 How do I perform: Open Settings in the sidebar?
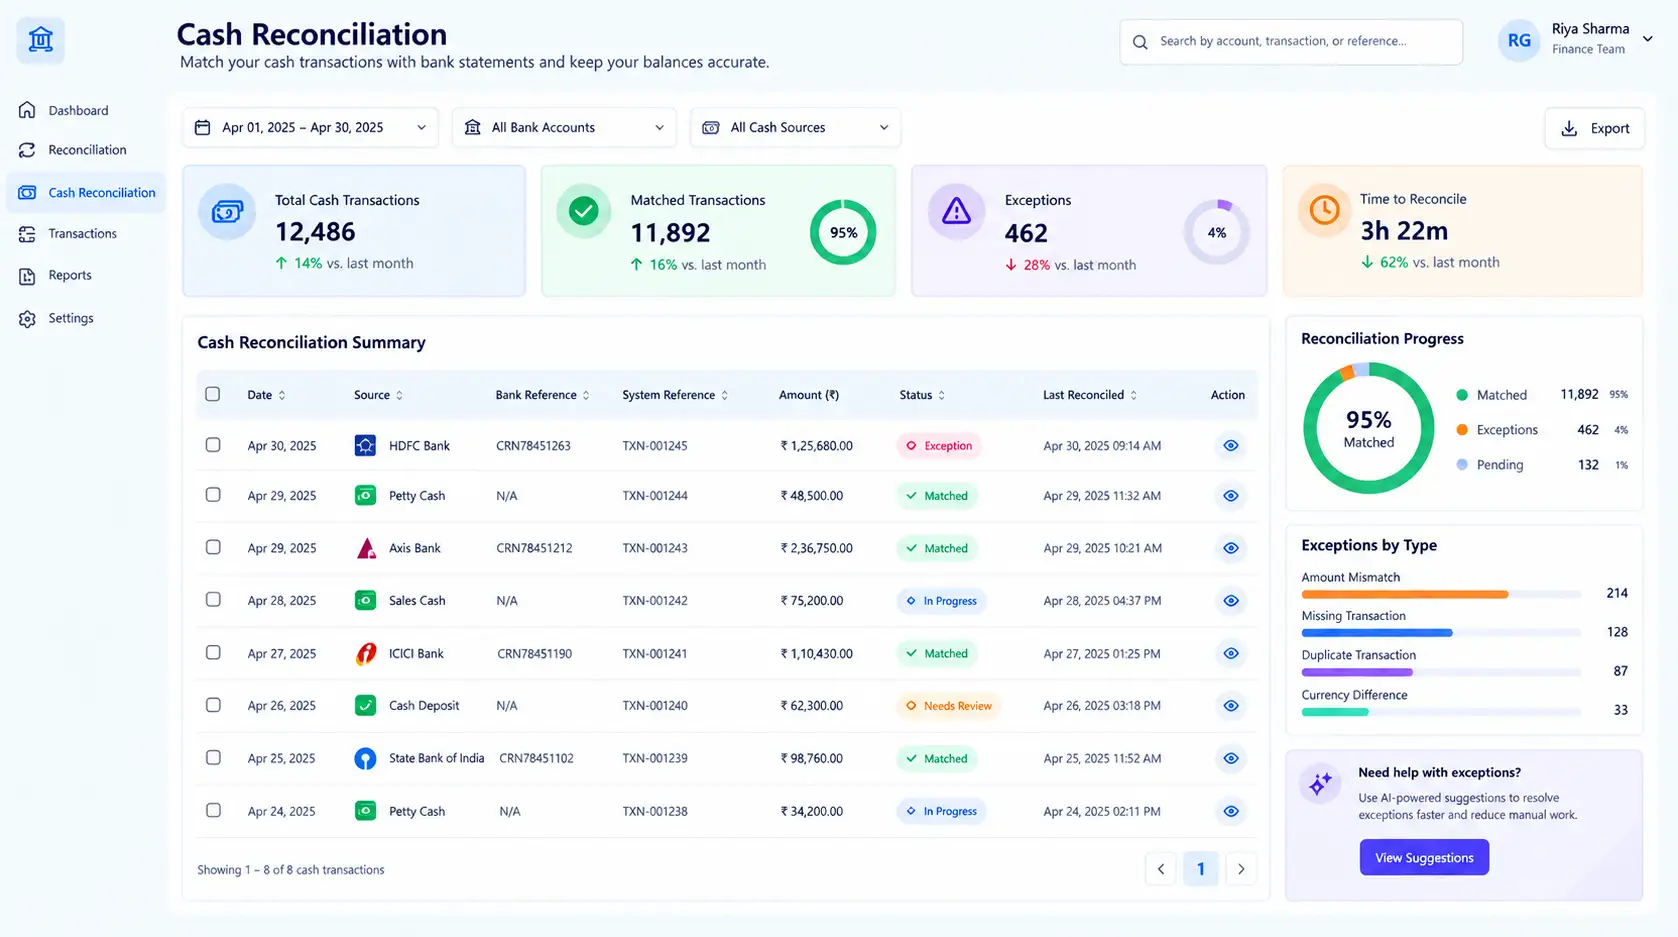click(x=85, y=318)
